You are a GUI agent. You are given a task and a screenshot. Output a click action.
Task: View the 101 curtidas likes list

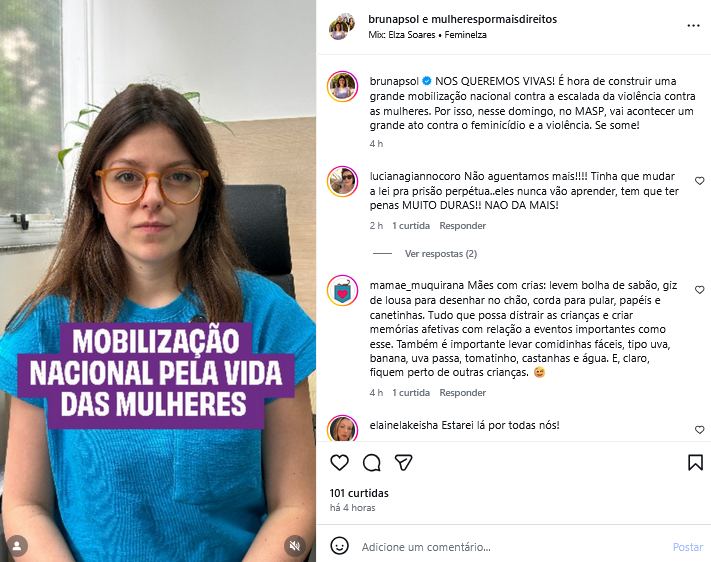click(x=359, y=493)
